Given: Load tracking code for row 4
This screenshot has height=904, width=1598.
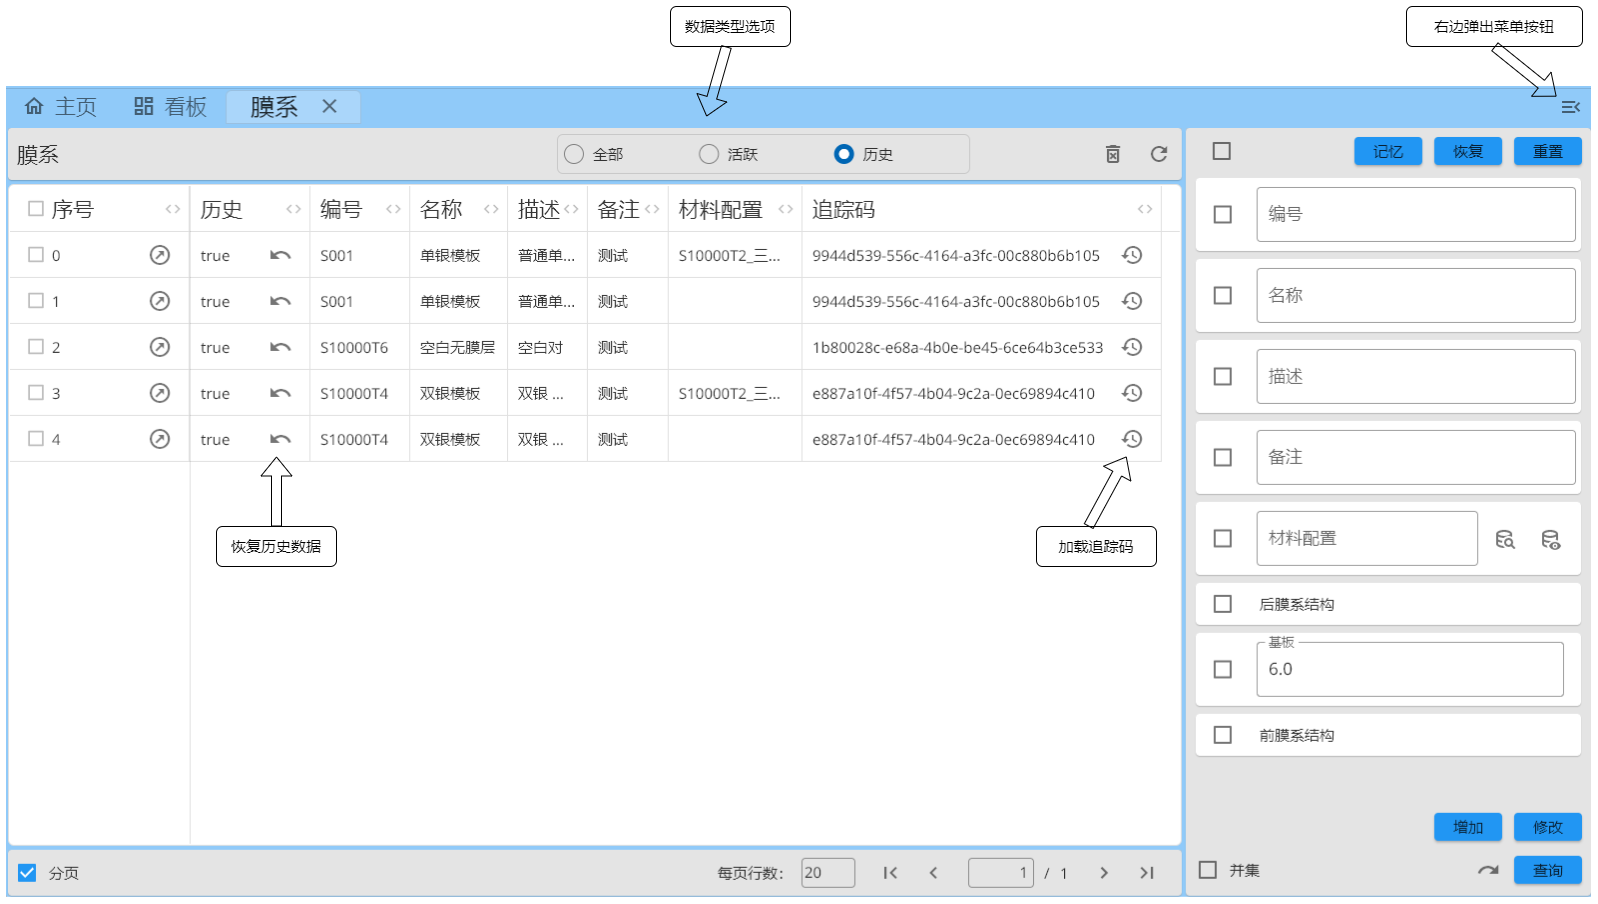Looking at the screenshot, I should 1132,439.
